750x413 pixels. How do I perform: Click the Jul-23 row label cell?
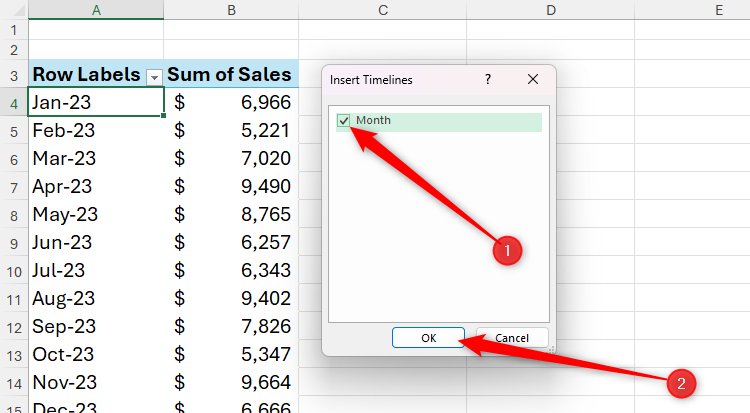coord(96,270)
